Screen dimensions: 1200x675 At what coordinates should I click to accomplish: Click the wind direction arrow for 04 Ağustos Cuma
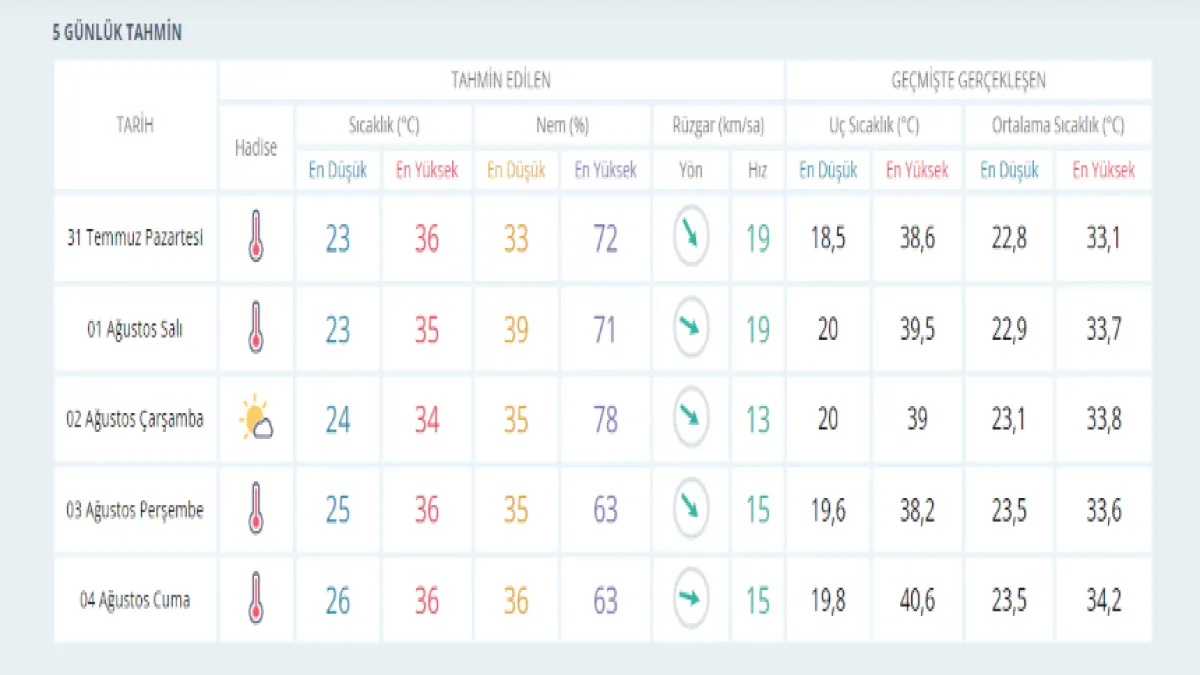coord(691,599)
